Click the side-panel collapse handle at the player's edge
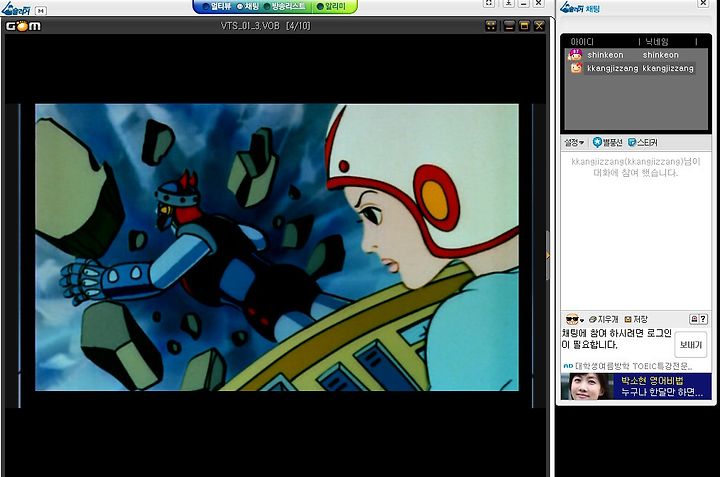Viewport: 720px width, 477px height. (547, 255)
